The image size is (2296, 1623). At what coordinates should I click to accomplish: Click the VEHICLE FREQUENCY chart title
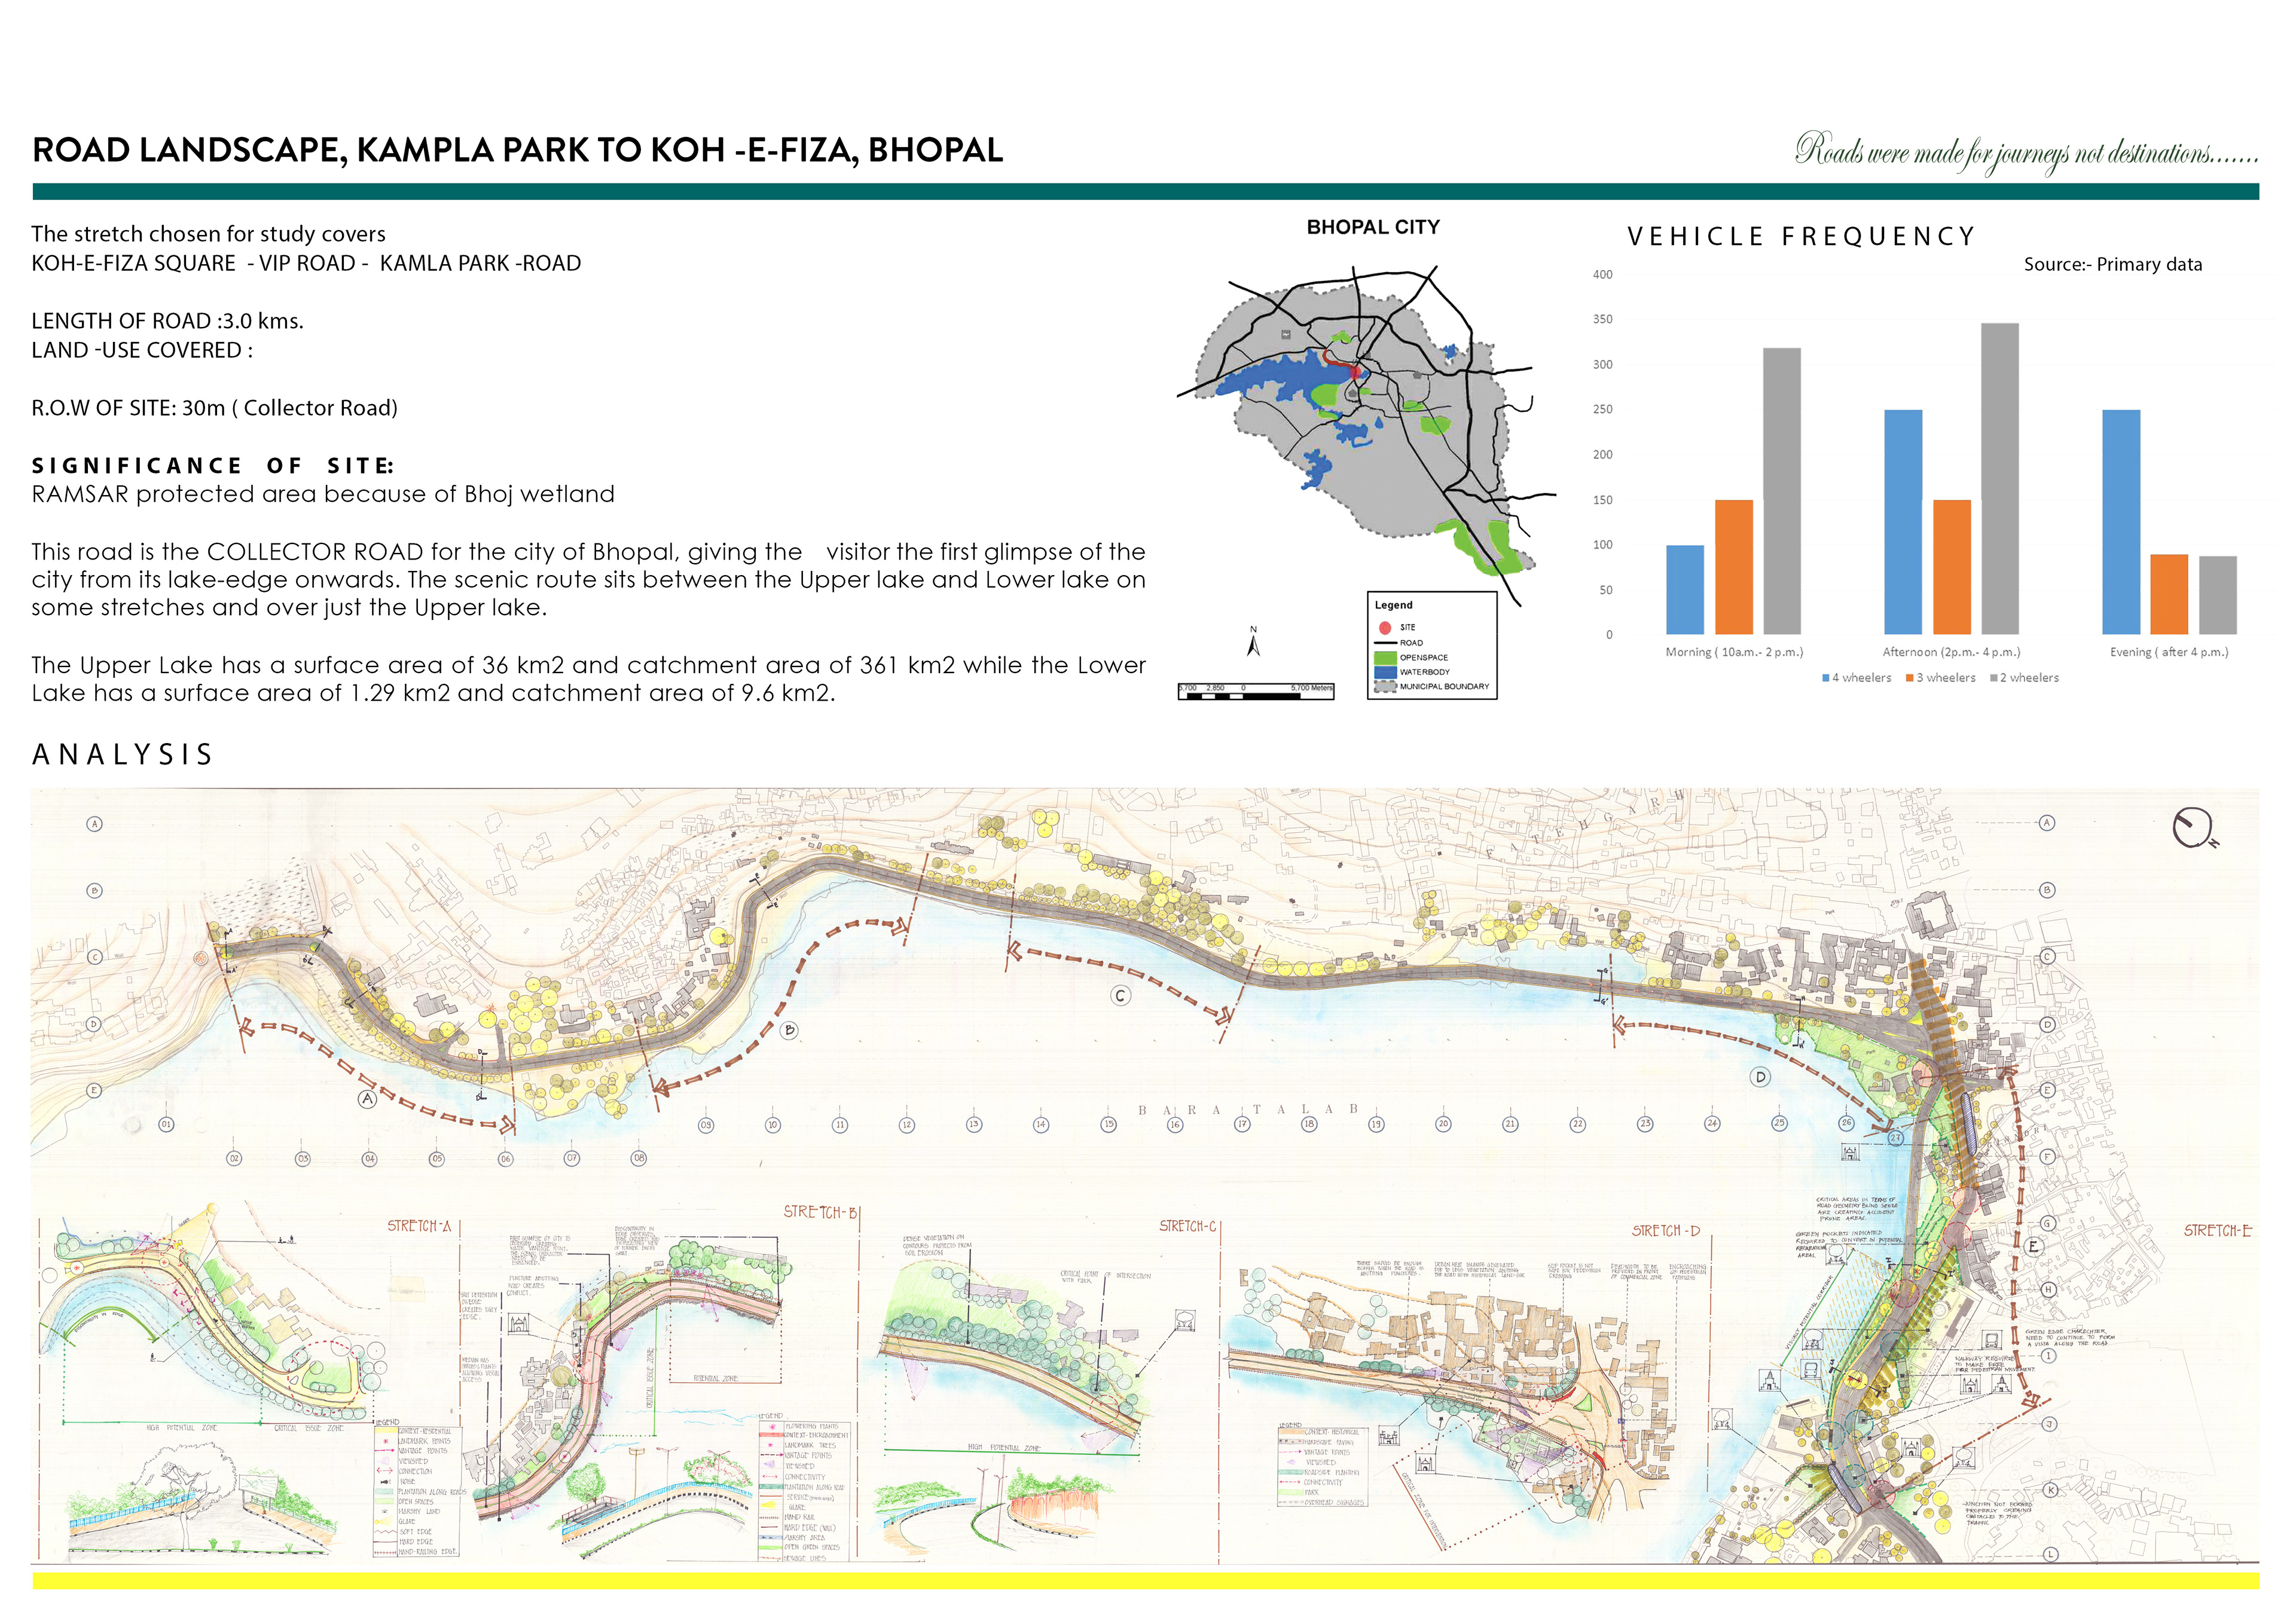(x=1801, y=237)
